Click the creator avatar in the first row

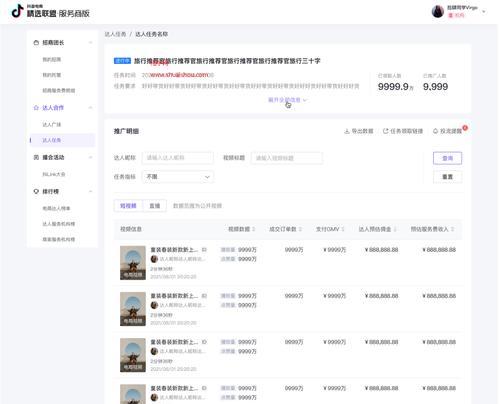coord(154,259)
